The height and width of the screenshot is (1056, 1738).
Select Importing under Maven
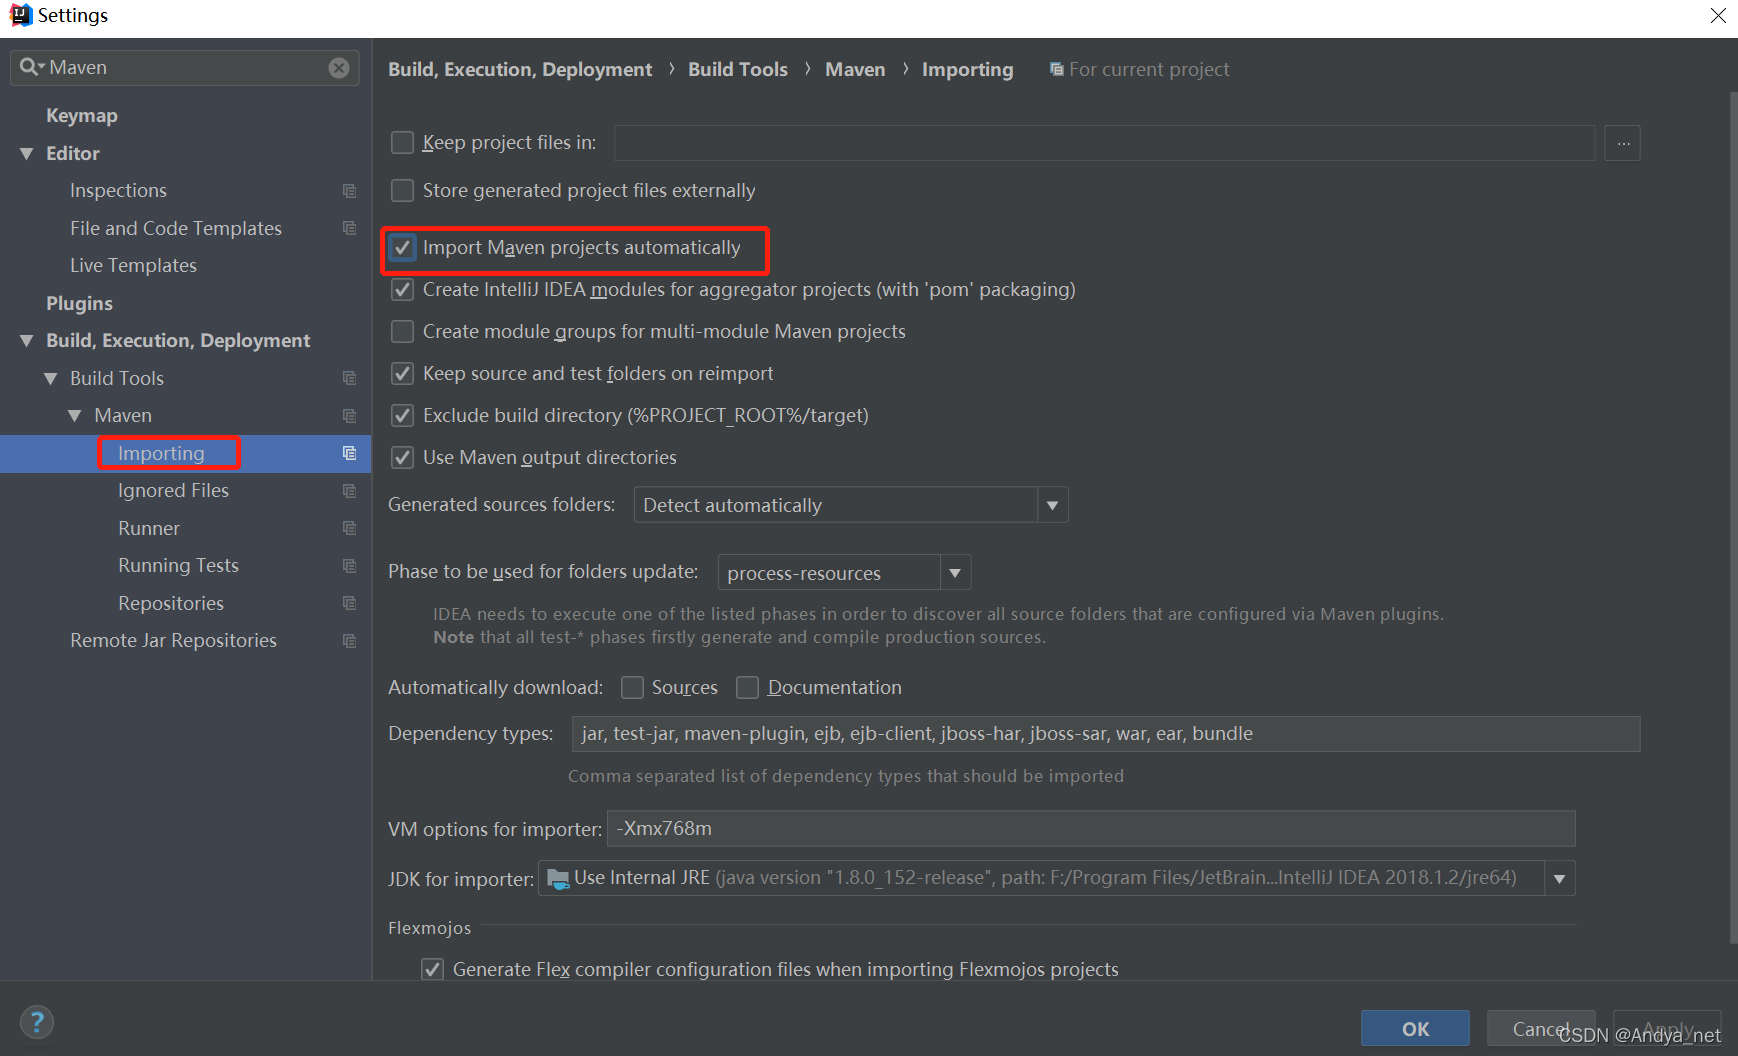(x=161, y=454)
